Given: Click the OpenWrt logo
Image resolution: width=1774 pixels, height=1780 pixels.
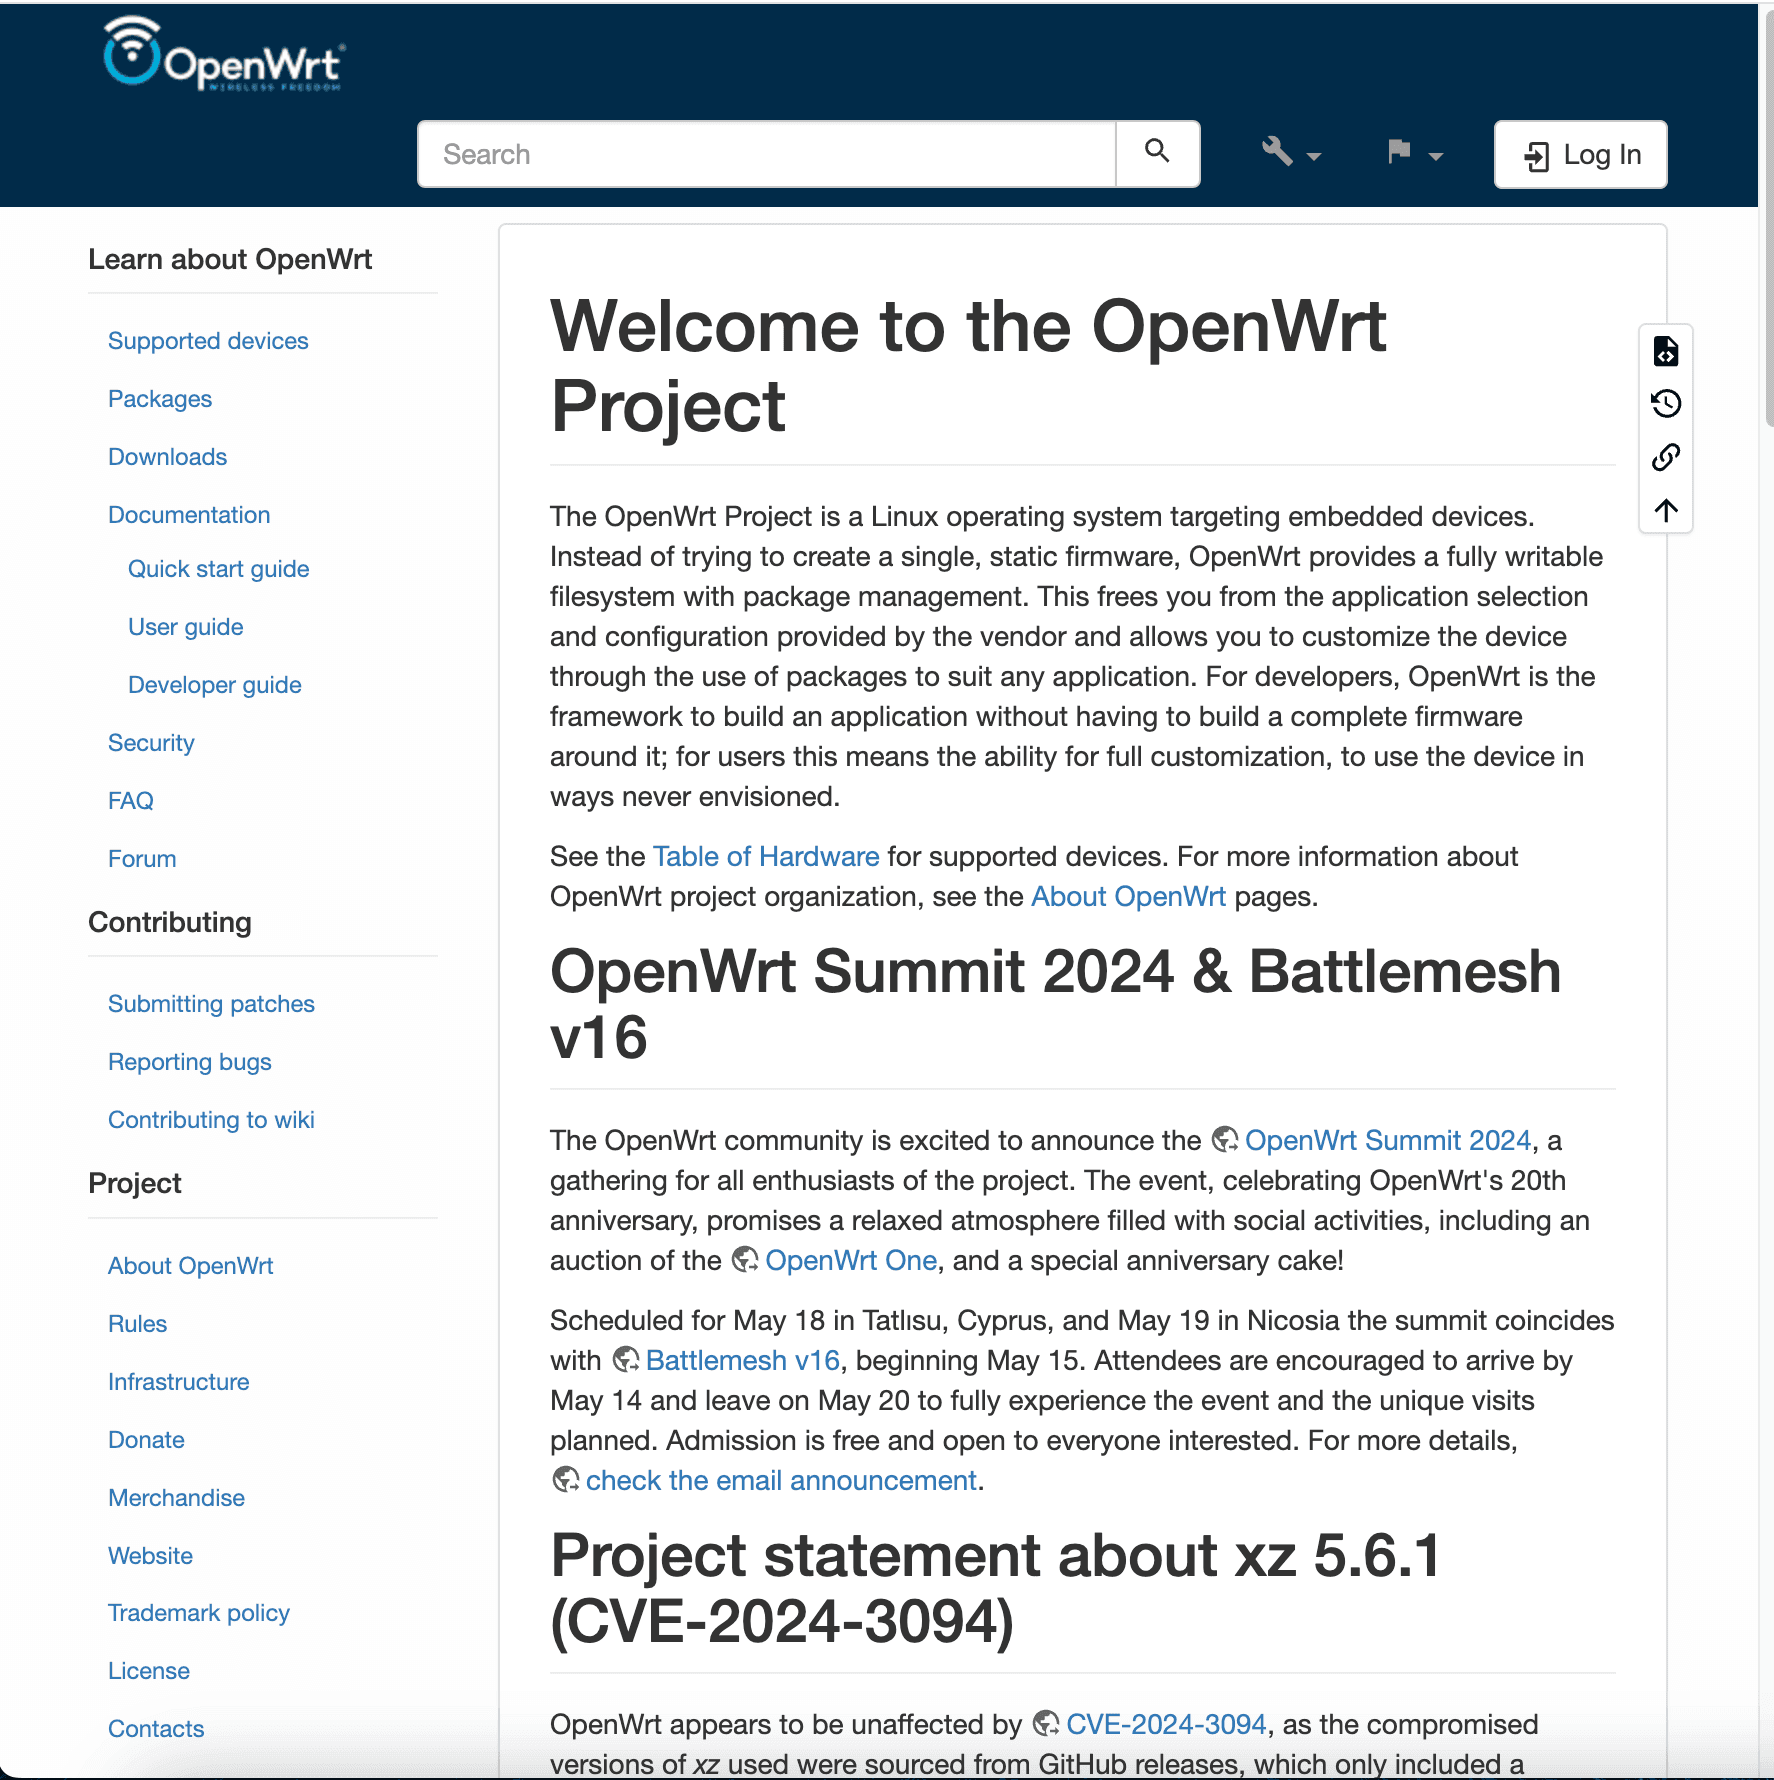Looking at the screenshot, I should point(224,55).
